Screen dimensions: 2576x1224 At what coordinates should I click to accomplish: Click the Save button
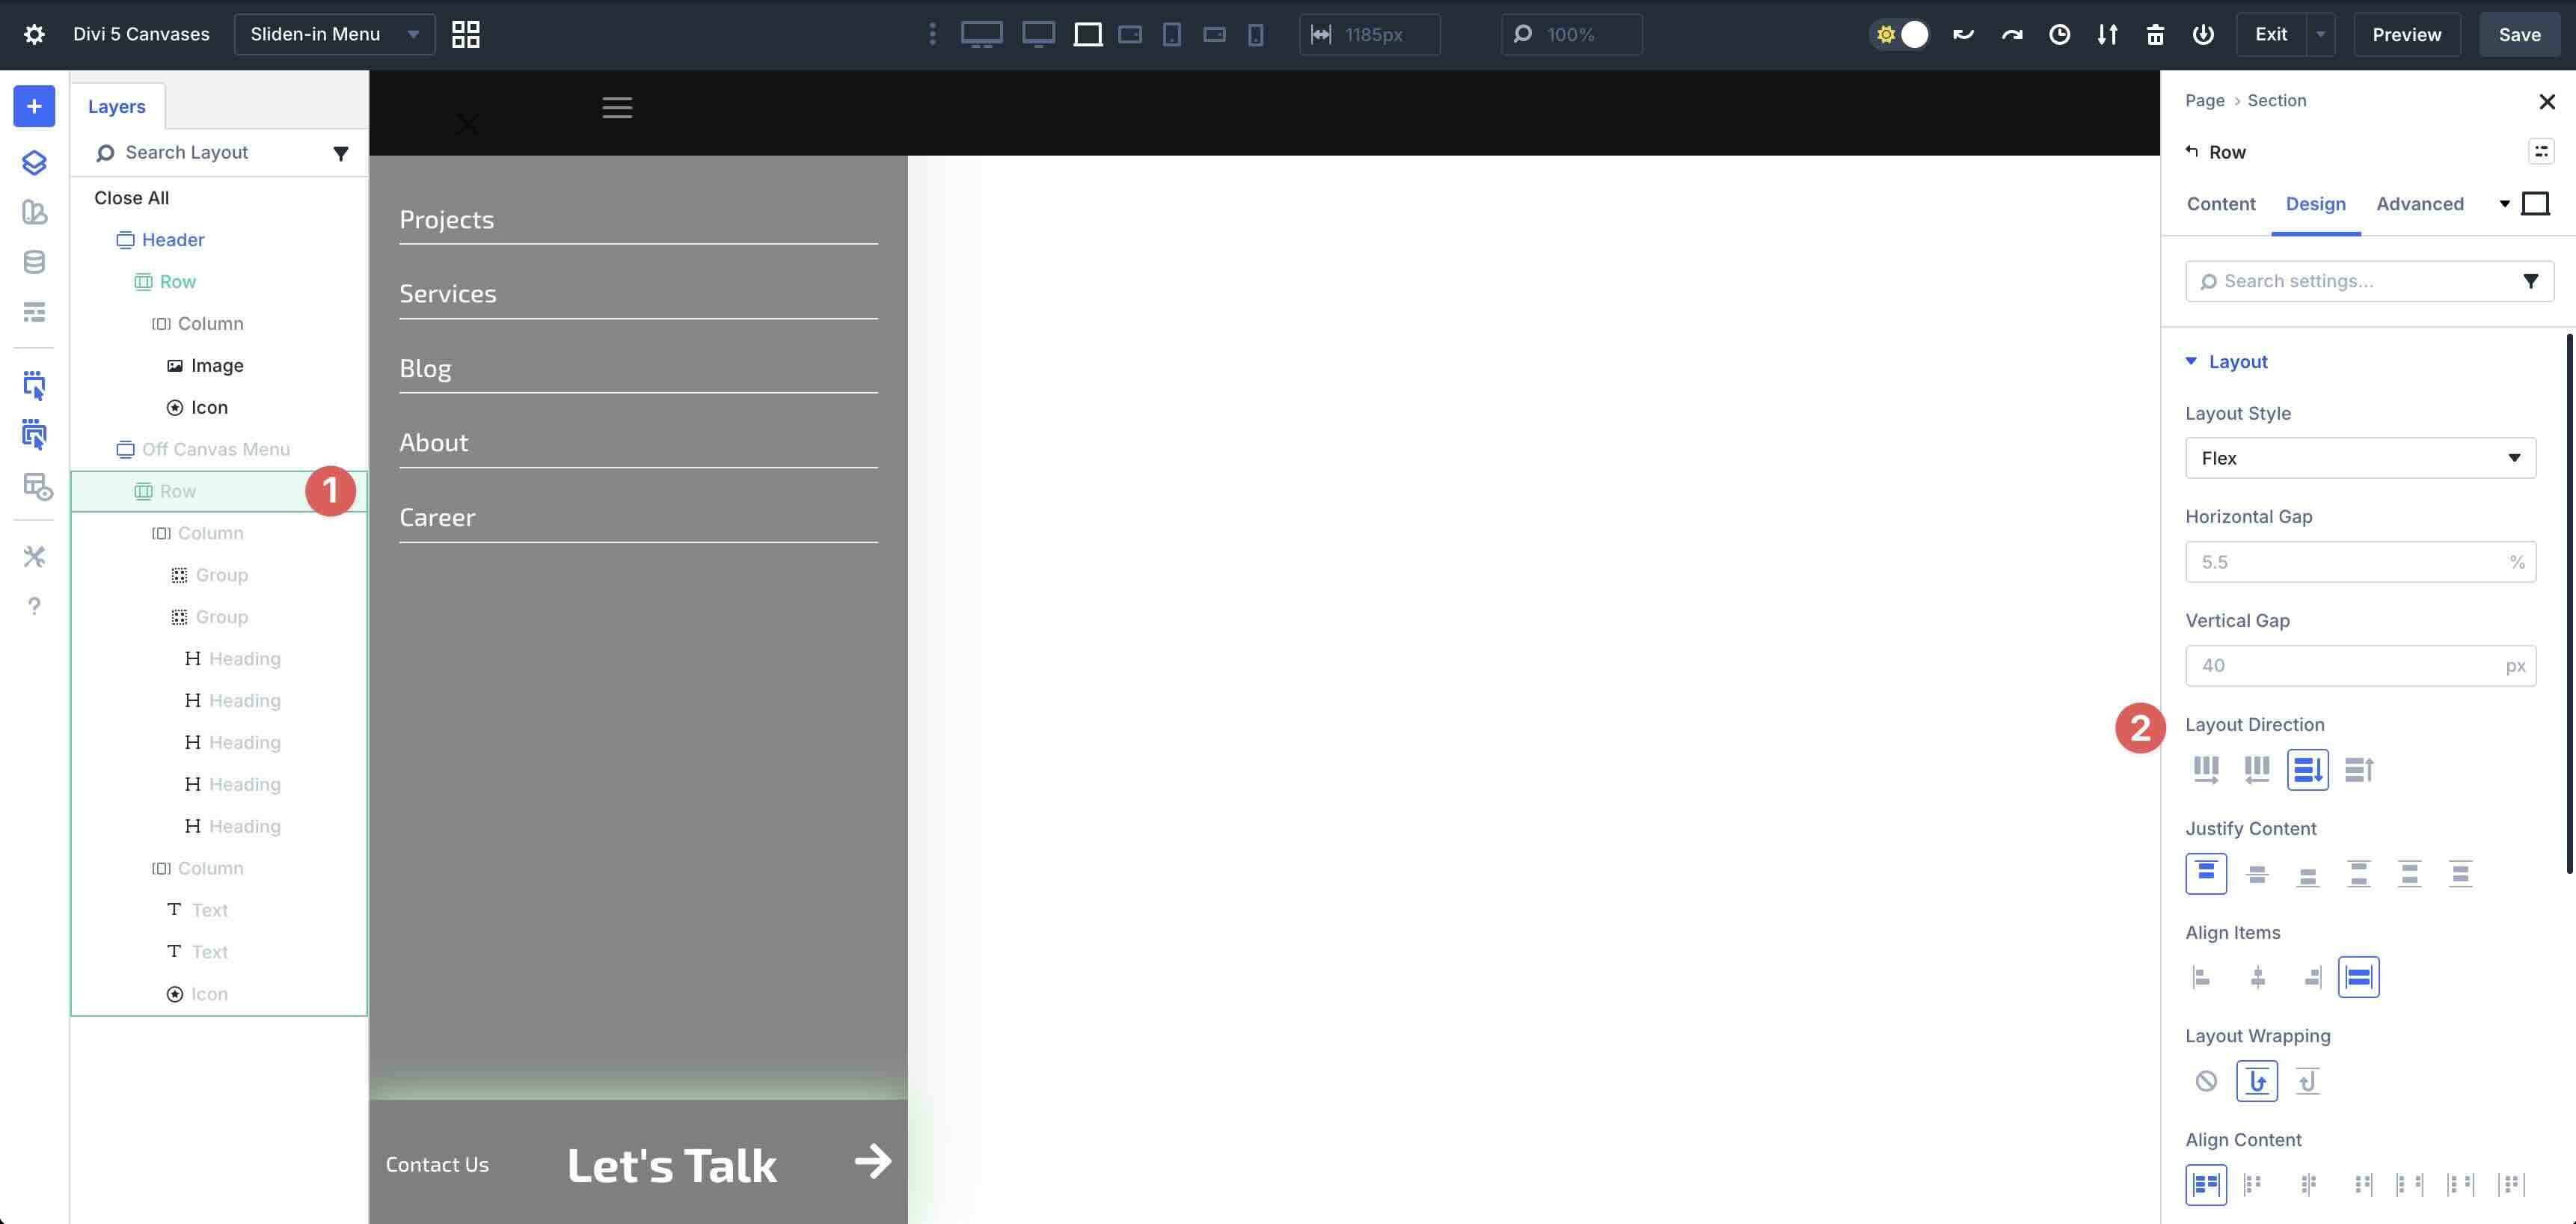point(2518,33)
